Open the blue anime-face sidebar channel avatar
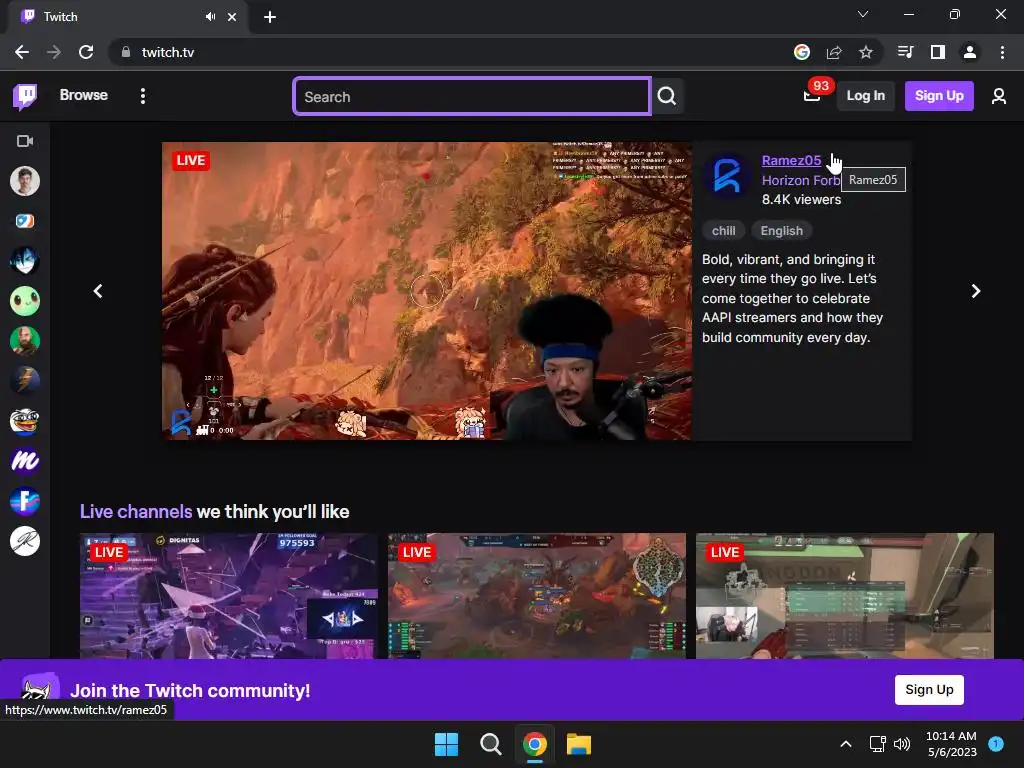 tap(25, 261)
